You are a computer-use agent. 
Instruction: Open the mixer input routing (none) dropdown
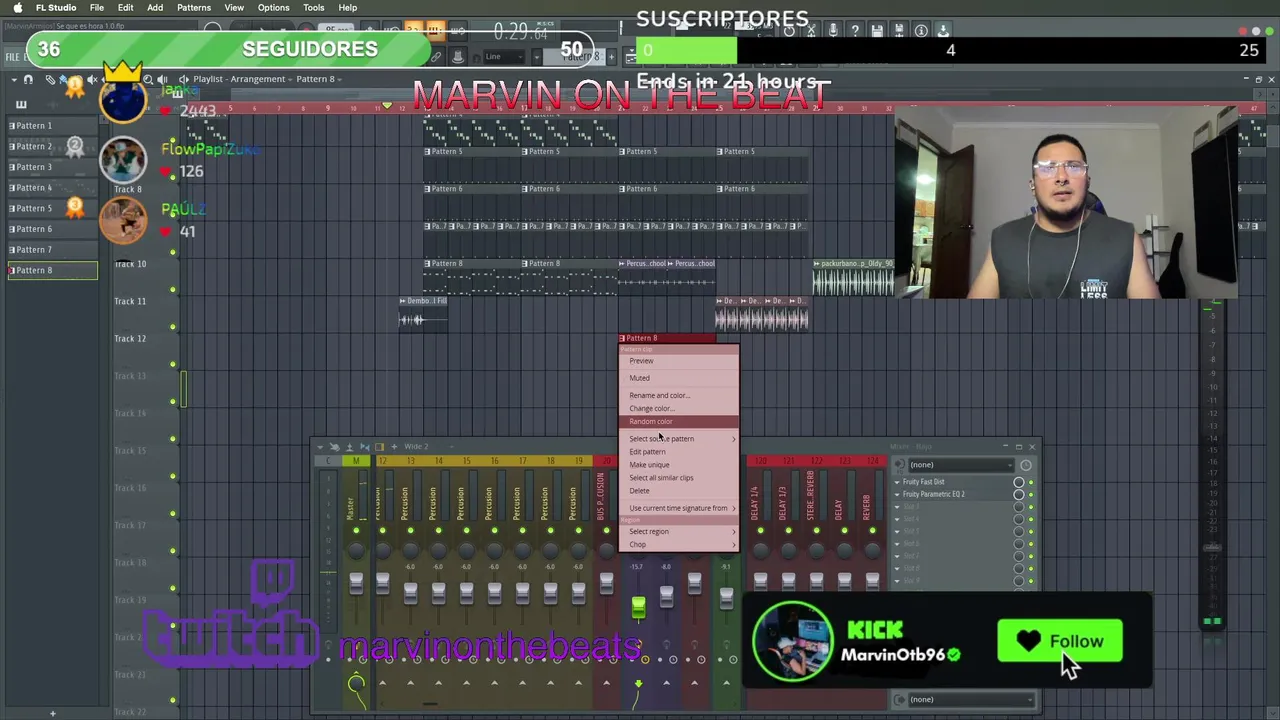pos(960,465)
